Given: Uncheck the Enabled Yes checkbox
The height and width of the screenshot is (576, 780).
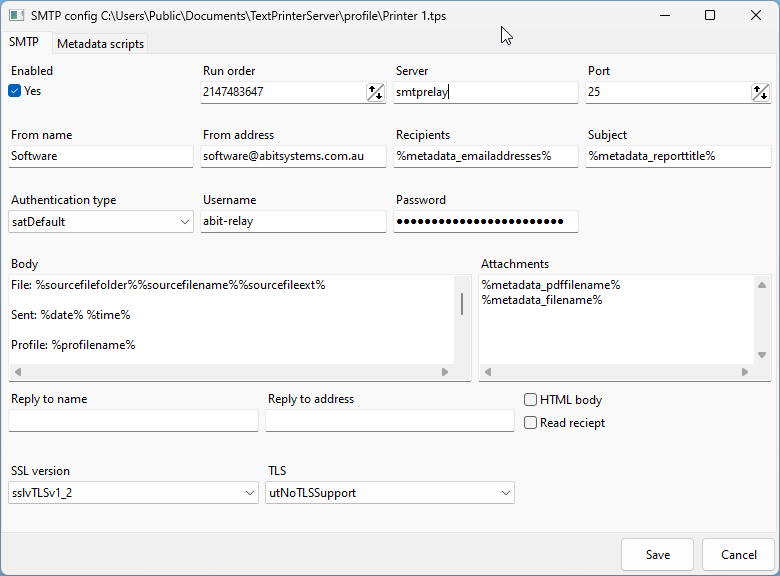Looking at the screenshot, I should click(x=14, y=91).
